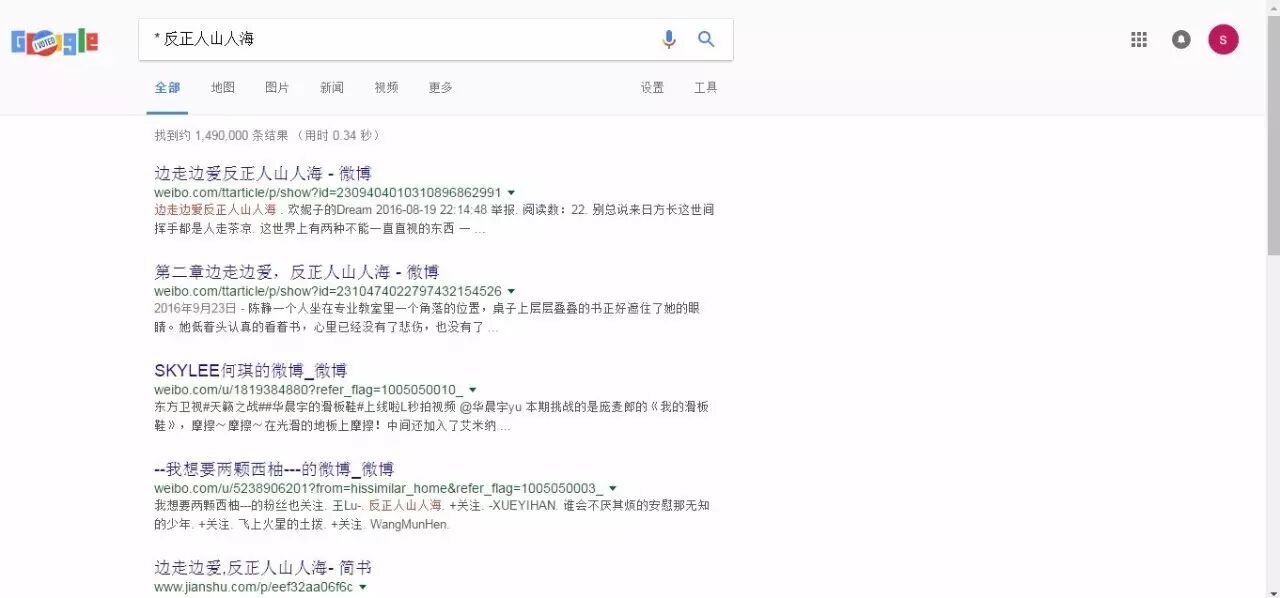Switch to the 视频 tab
Viewport: 1280px width, 598px height.
tap(386, 88)
